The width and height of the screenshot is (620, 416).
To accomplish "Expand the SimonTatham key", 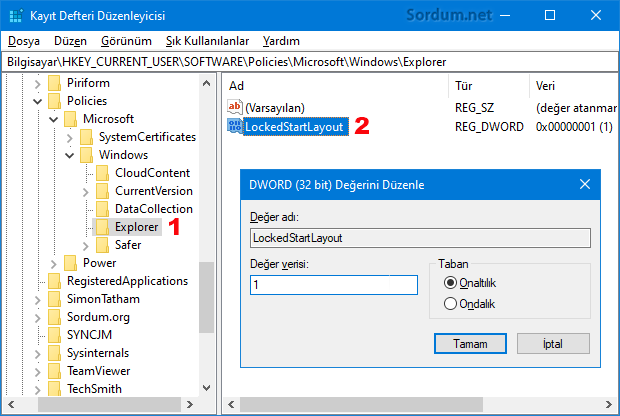I will tap(38, 300).
